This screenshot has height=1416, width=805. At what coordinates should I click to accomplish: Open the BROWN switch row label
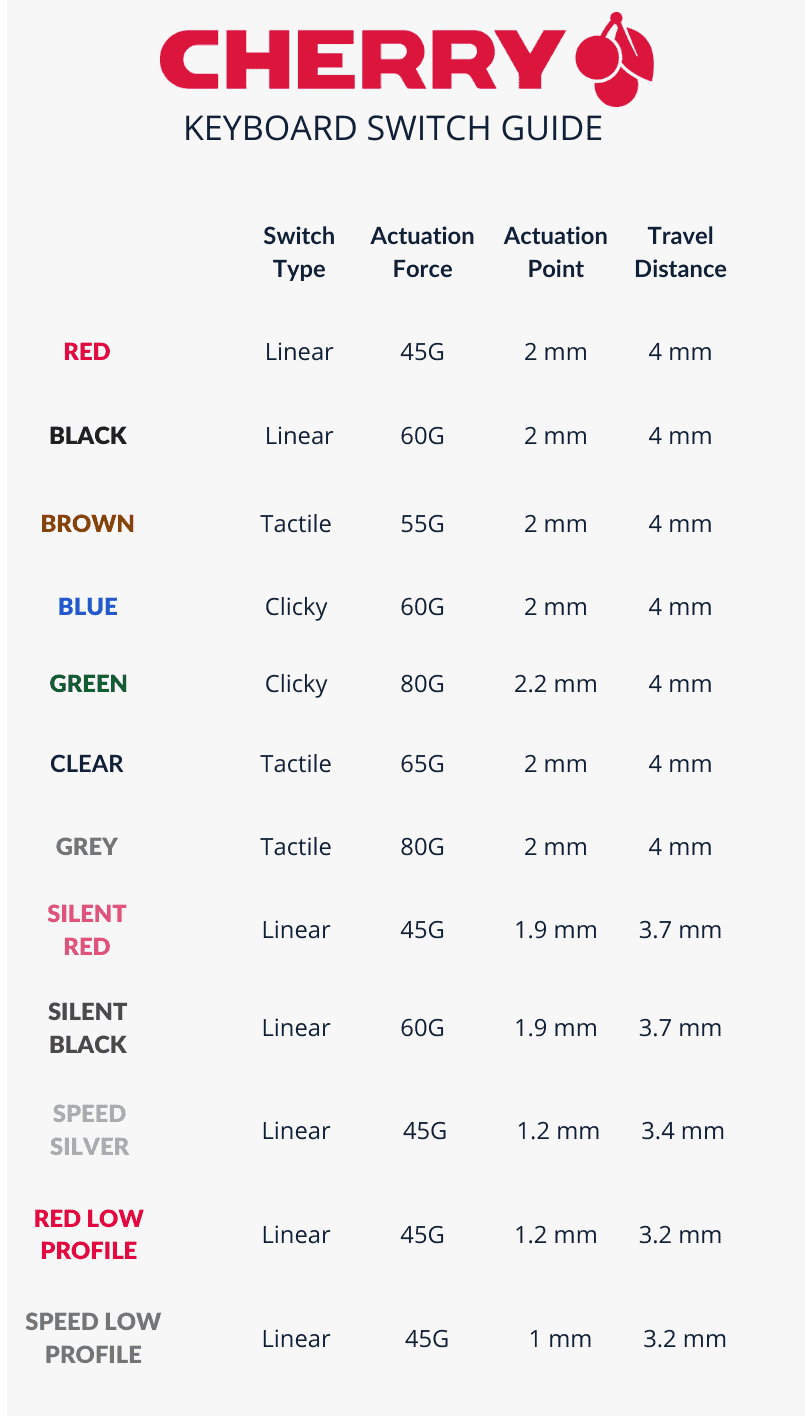(x=87, y=524)
